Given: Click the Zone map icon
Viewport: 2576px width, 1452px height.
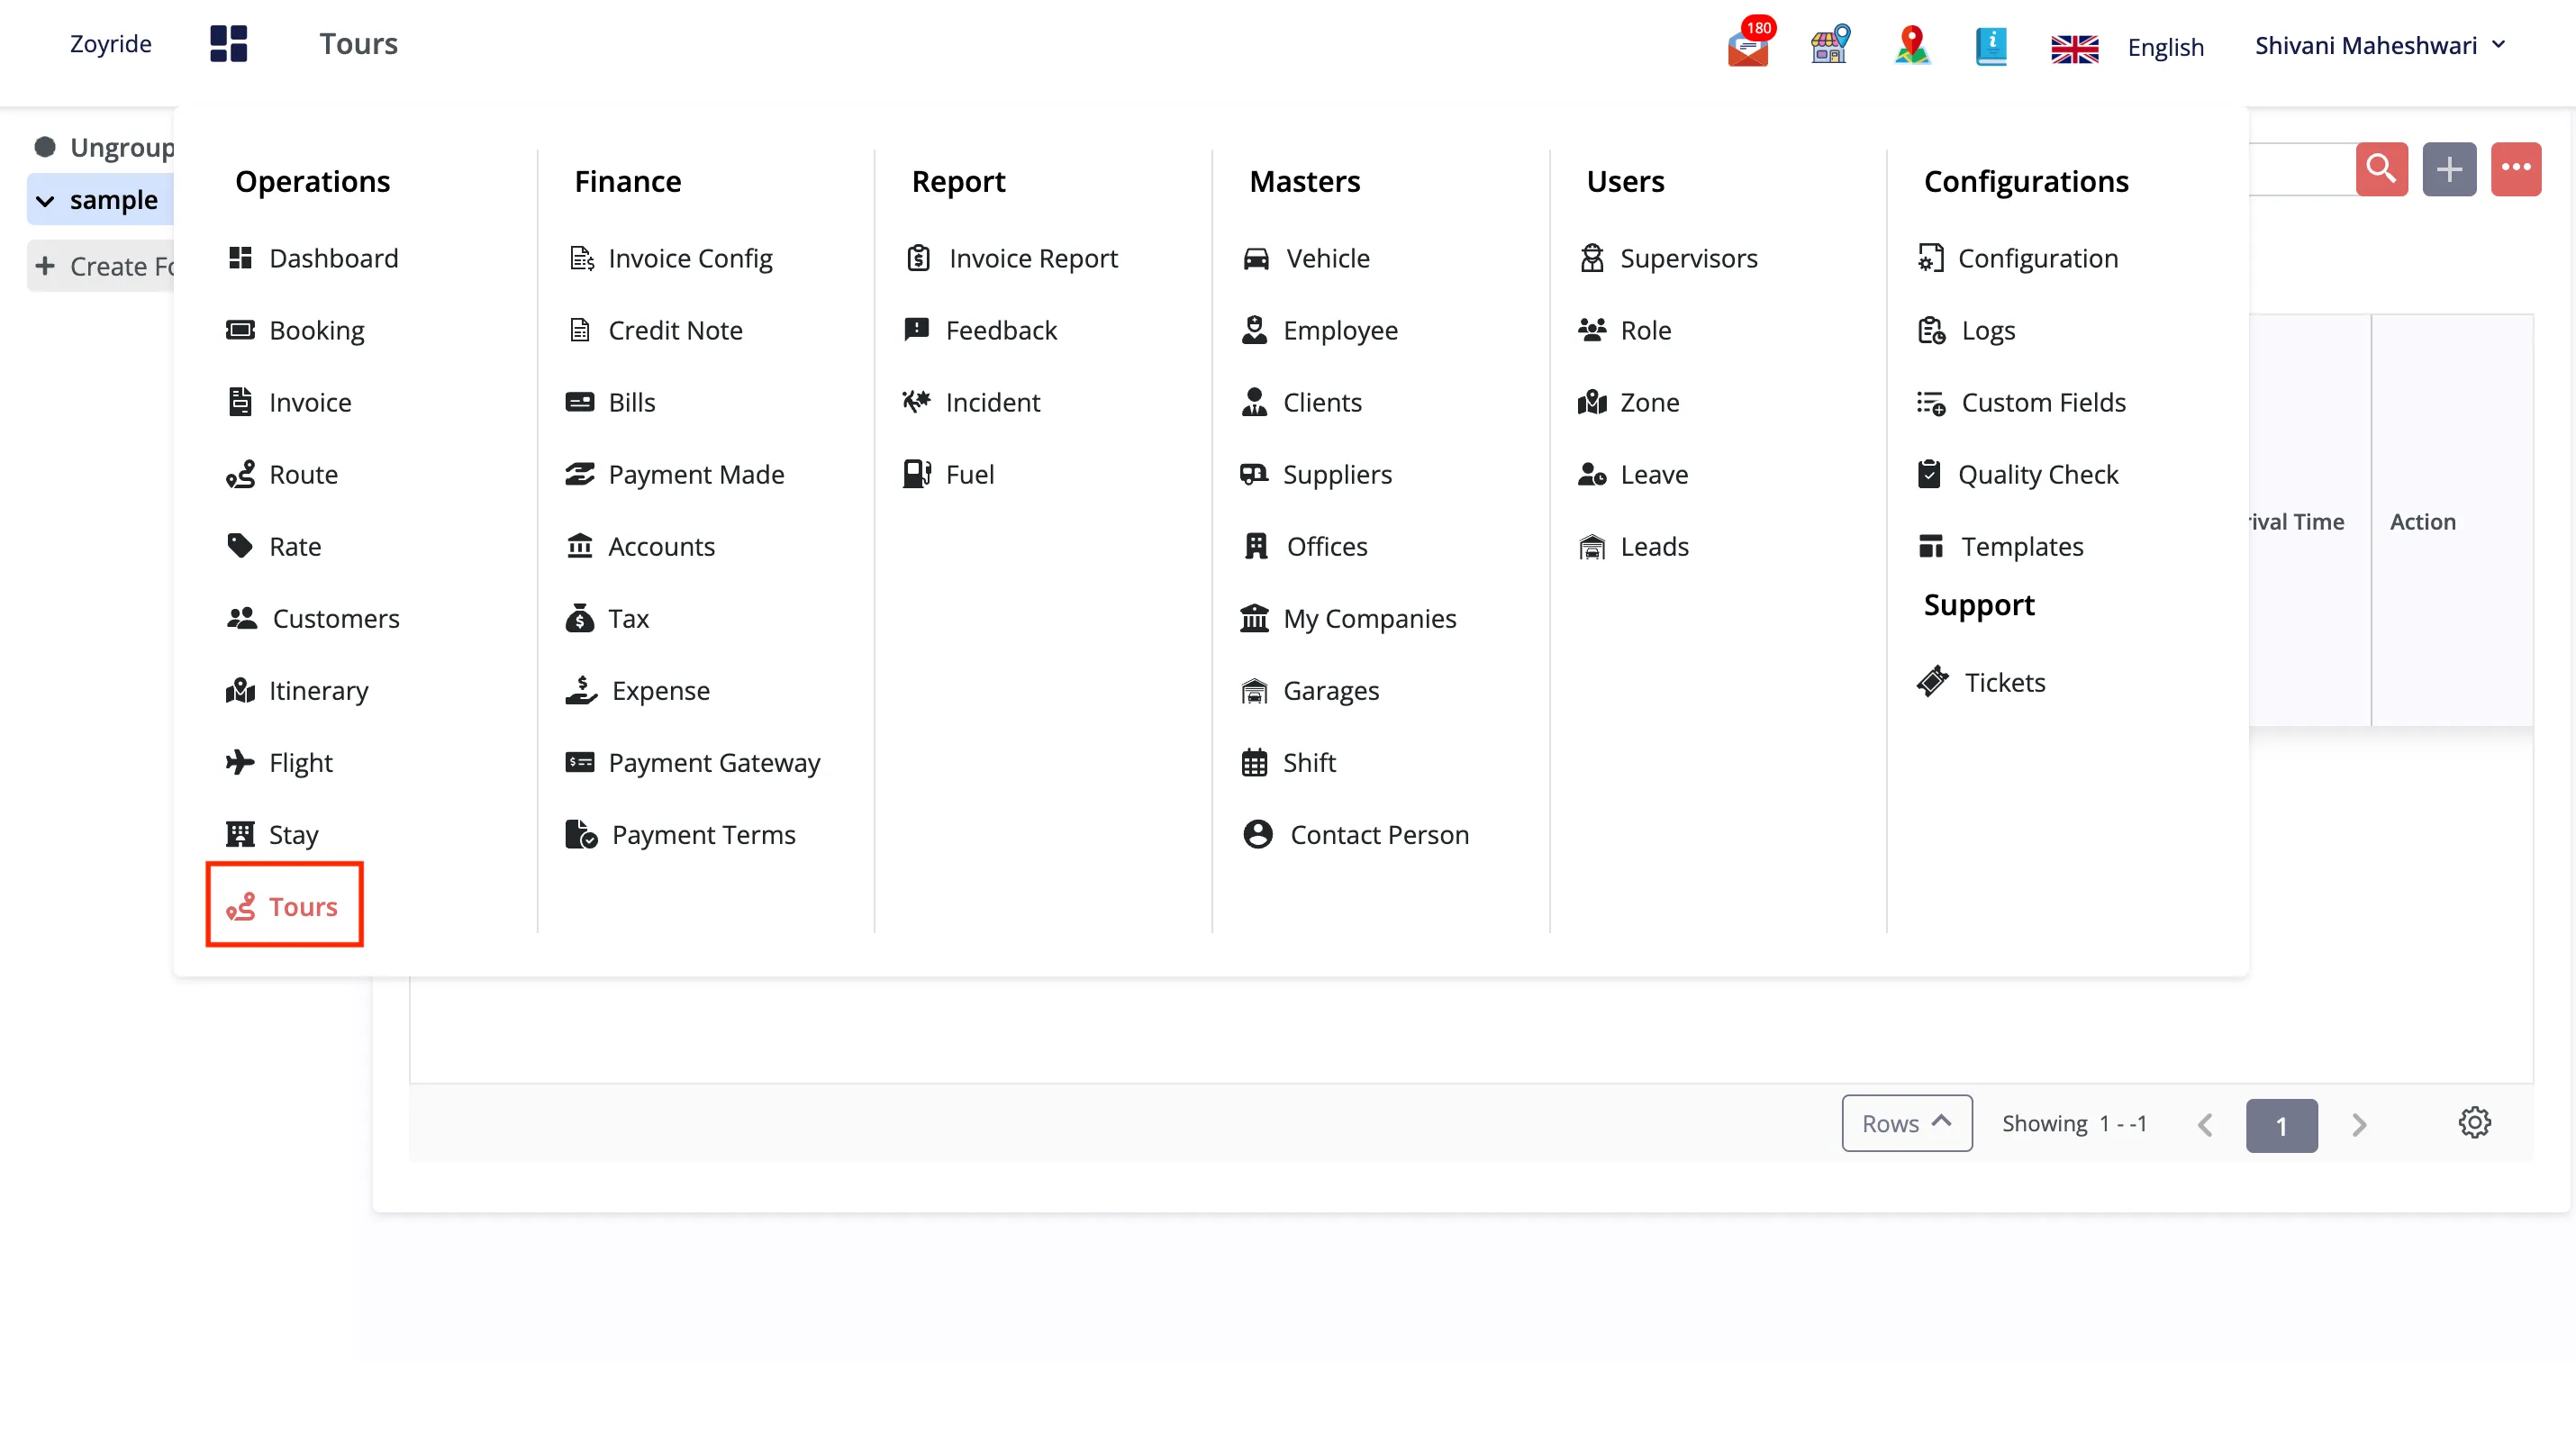Looking at the screenshot, I should click(x=1592, y=402).
